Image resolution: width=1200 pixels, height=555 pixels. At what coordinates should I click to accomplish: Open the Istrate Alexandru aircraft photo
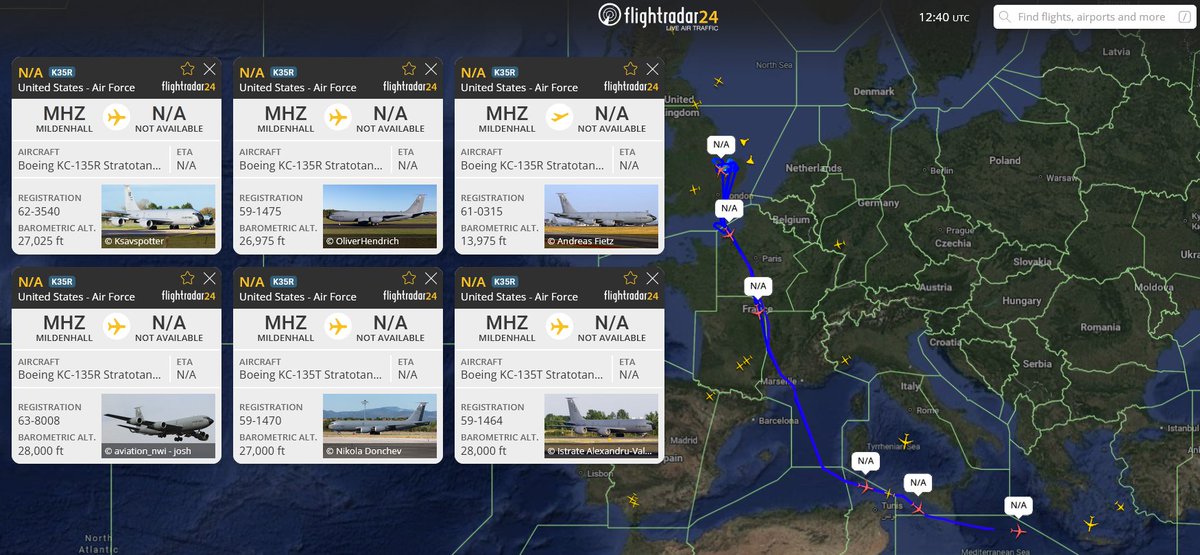601,426
